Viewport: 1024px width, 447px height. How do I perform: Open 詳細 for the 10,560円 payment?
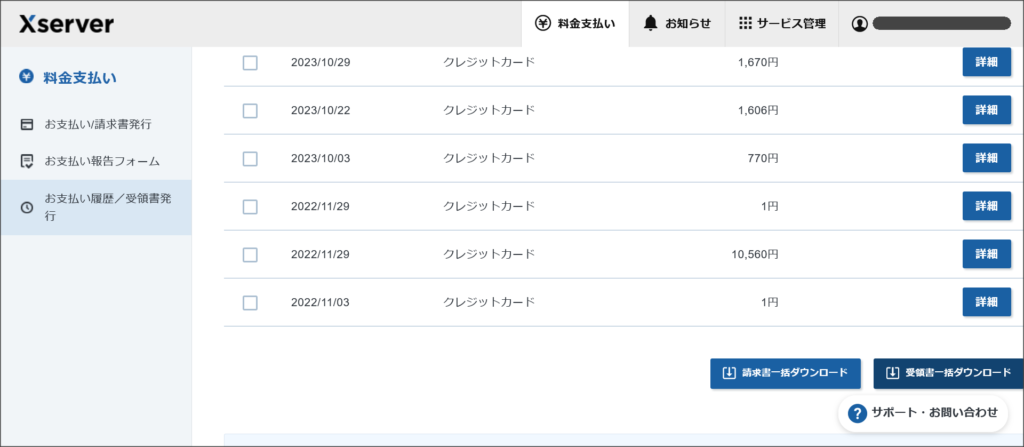point(986,254)
